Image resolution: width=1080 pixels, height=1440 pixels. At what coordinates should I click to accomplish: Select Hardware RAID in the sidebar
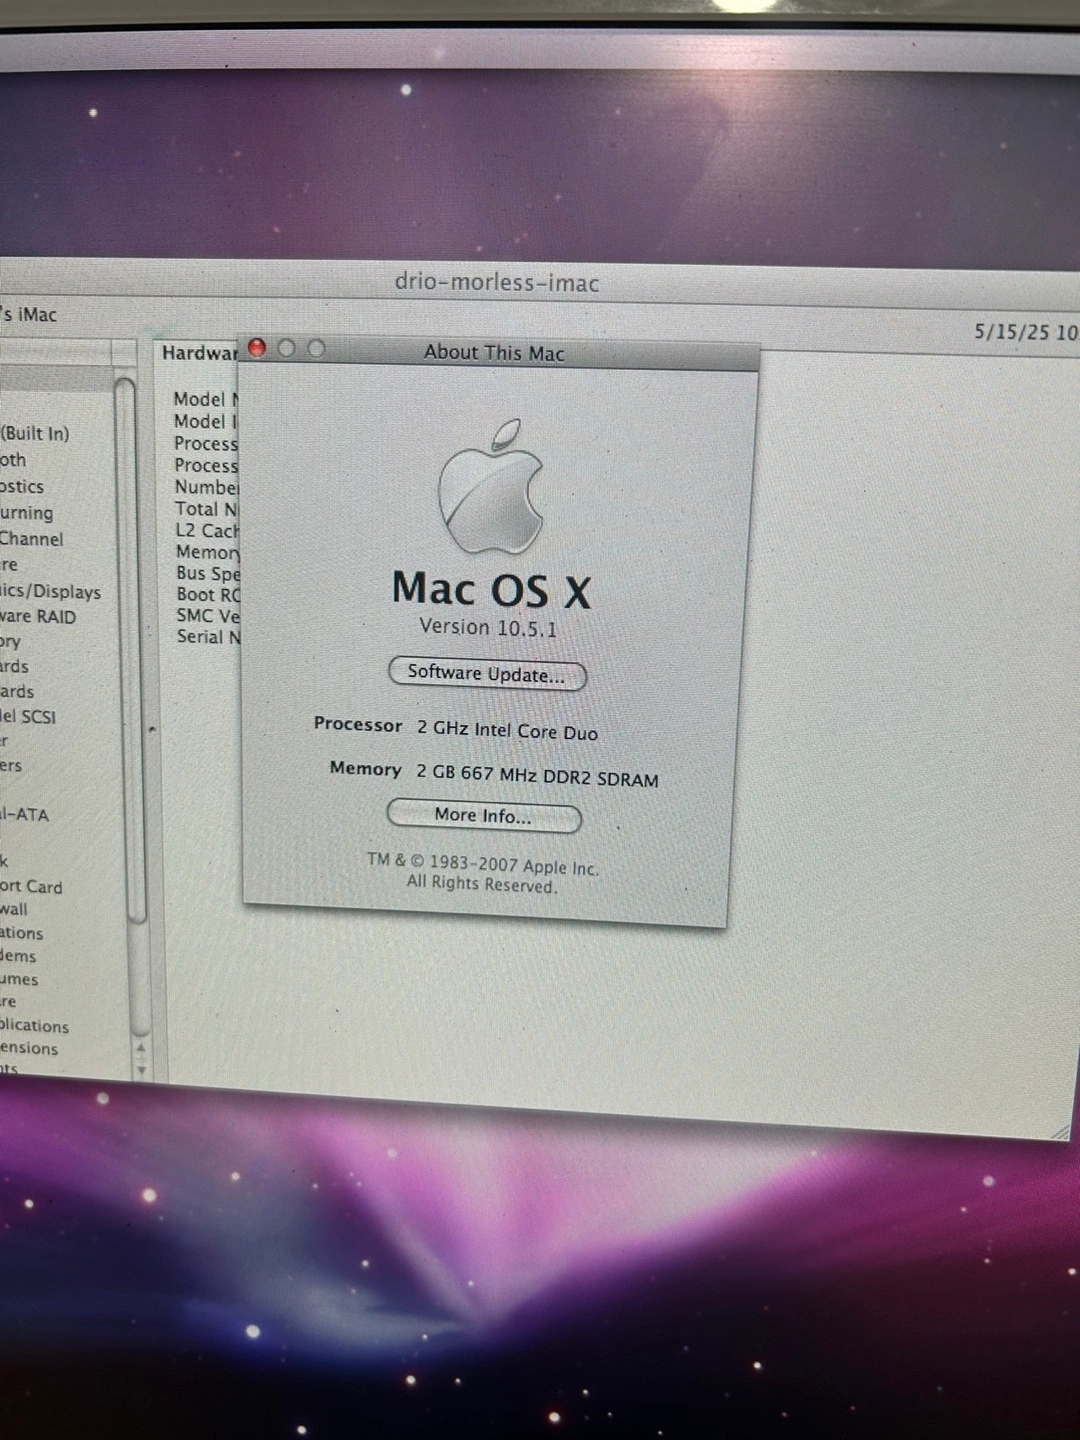click(38, 617)
